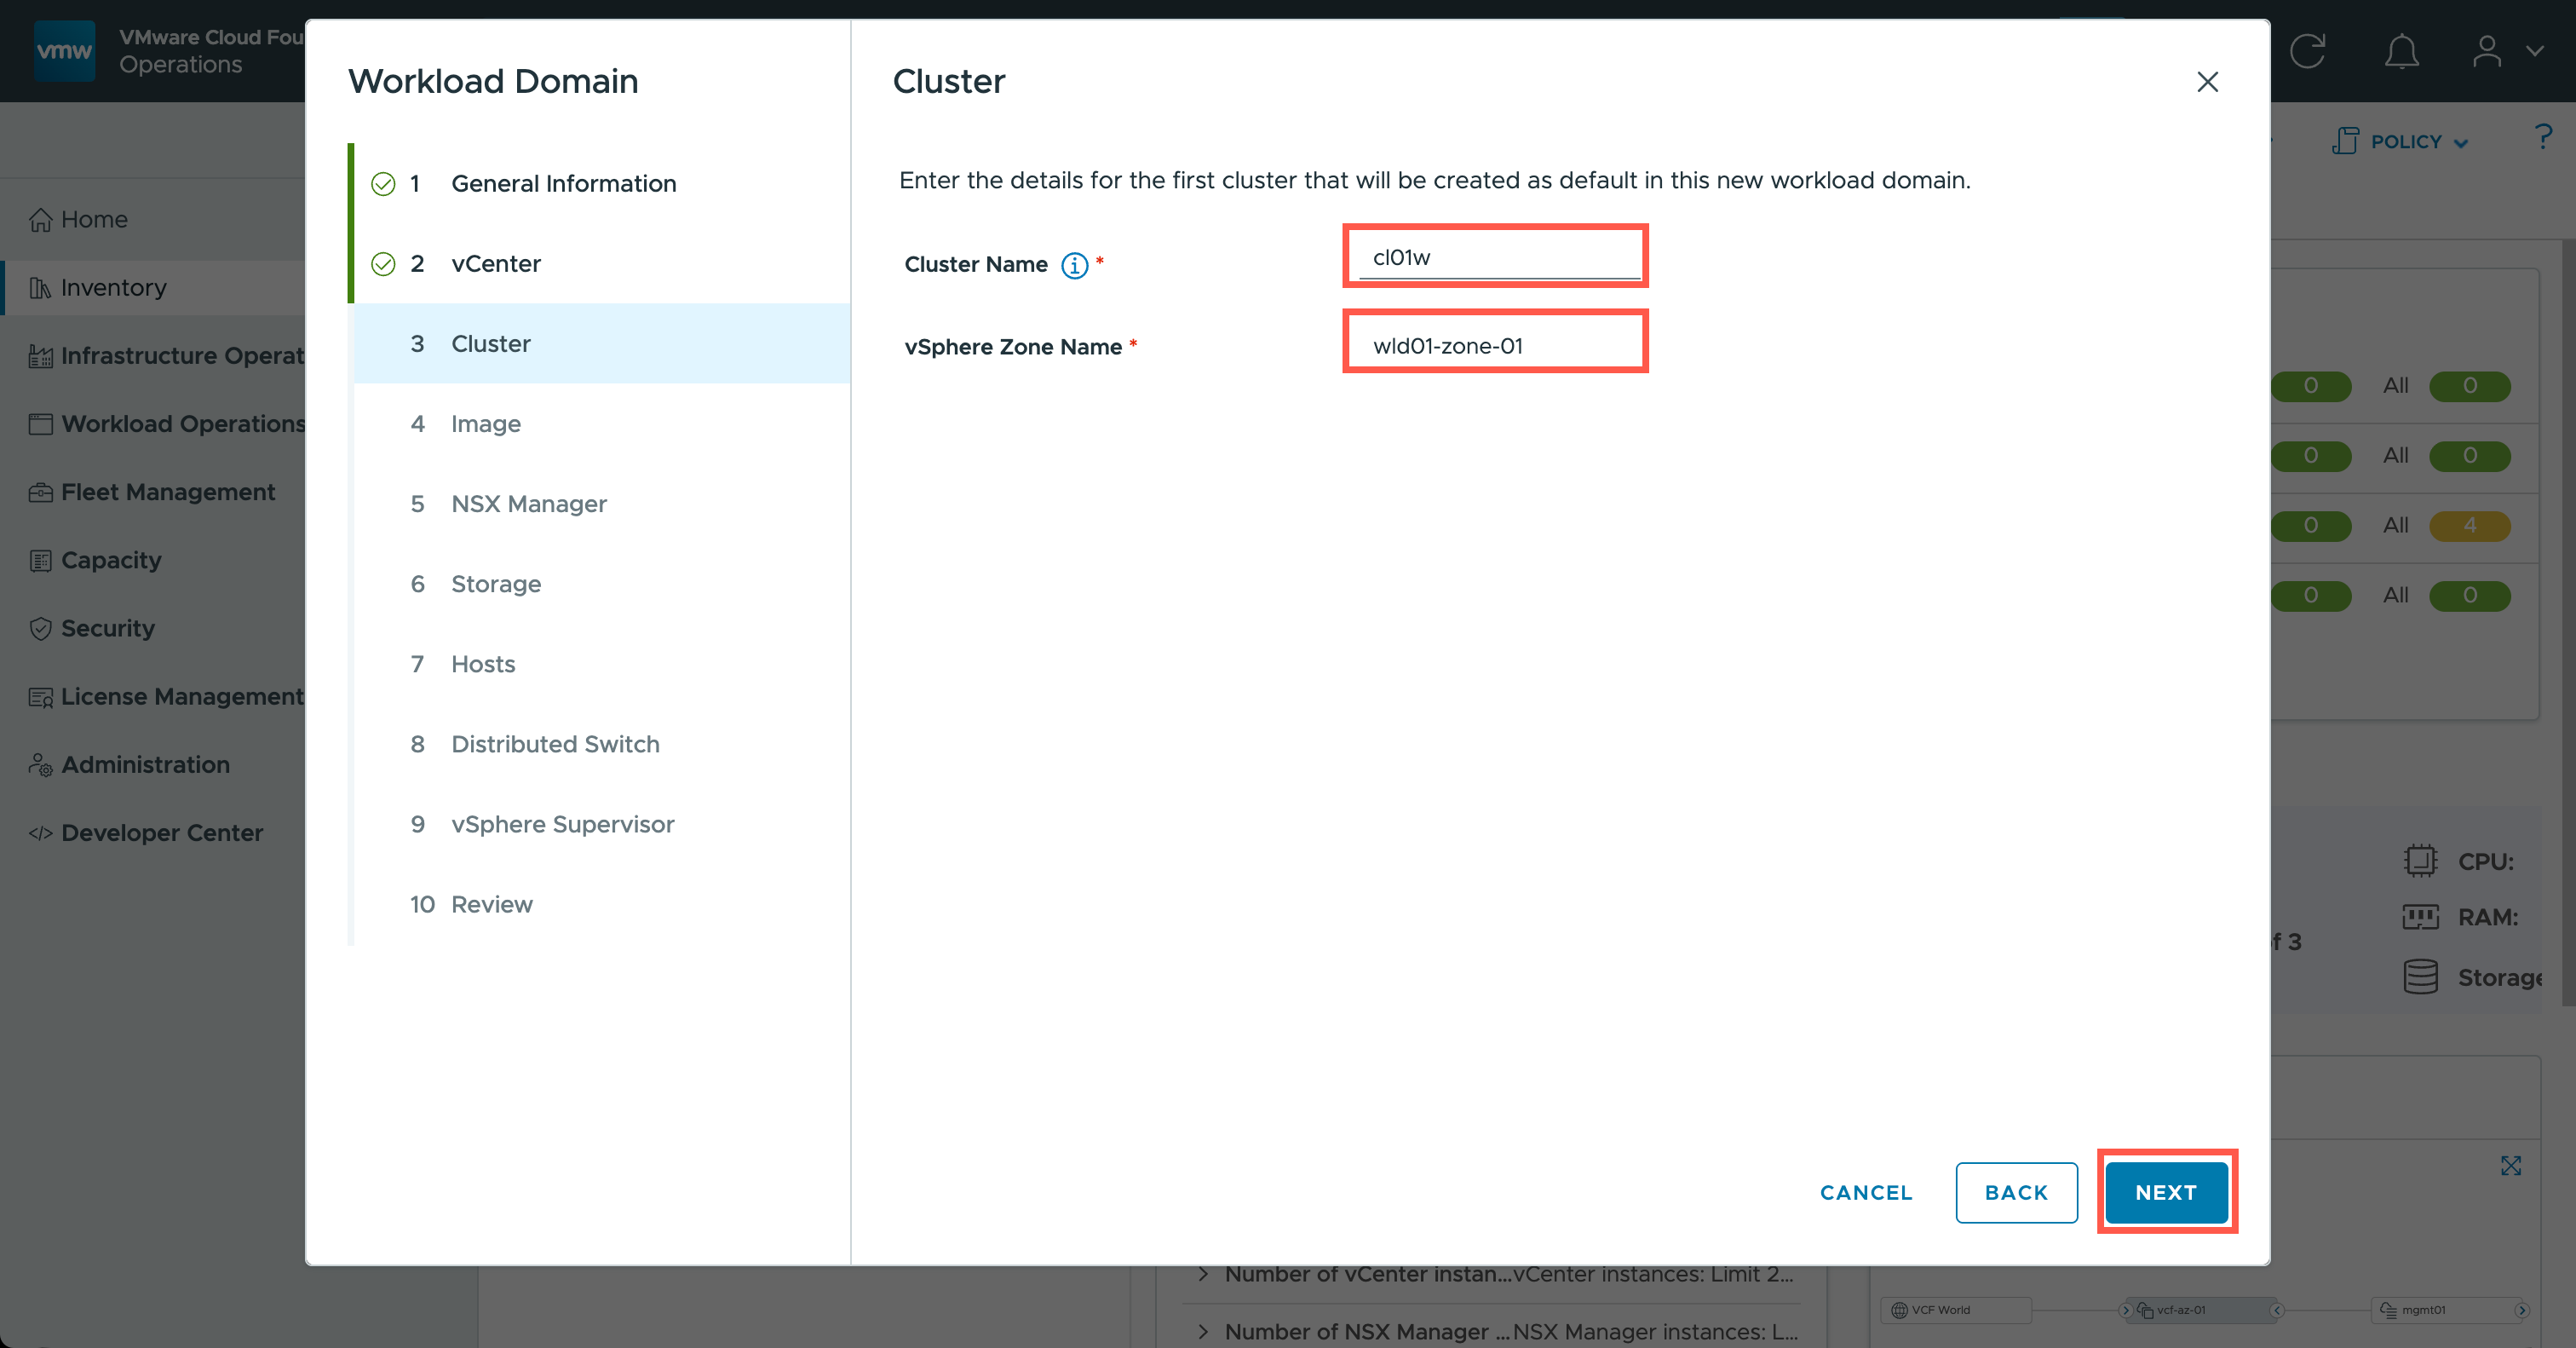Viewport: 2576px width, 1348px height.
Task: Click the NEXT button
Action: (2165, 1192)
